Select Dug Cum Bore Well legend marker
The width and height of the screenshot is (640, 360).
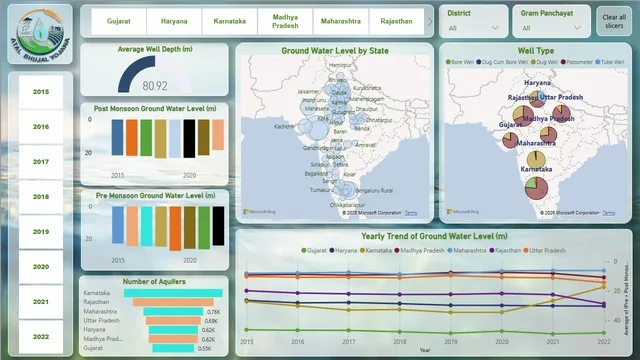click(x=479, y=62)
